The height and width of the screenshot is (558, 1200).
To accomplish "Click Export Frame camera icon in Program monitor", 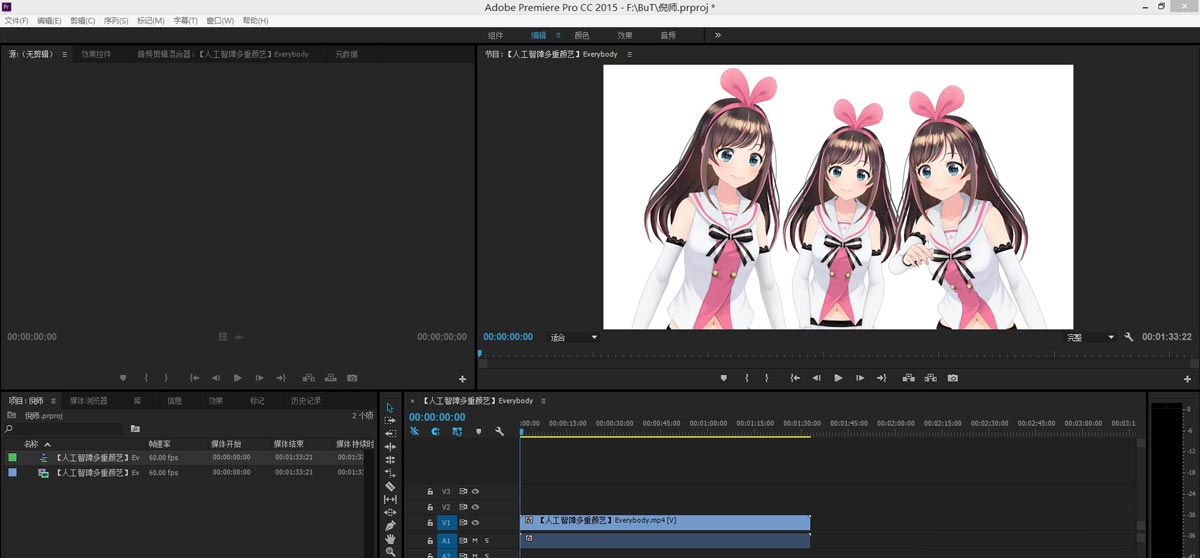I will (953, 378).
